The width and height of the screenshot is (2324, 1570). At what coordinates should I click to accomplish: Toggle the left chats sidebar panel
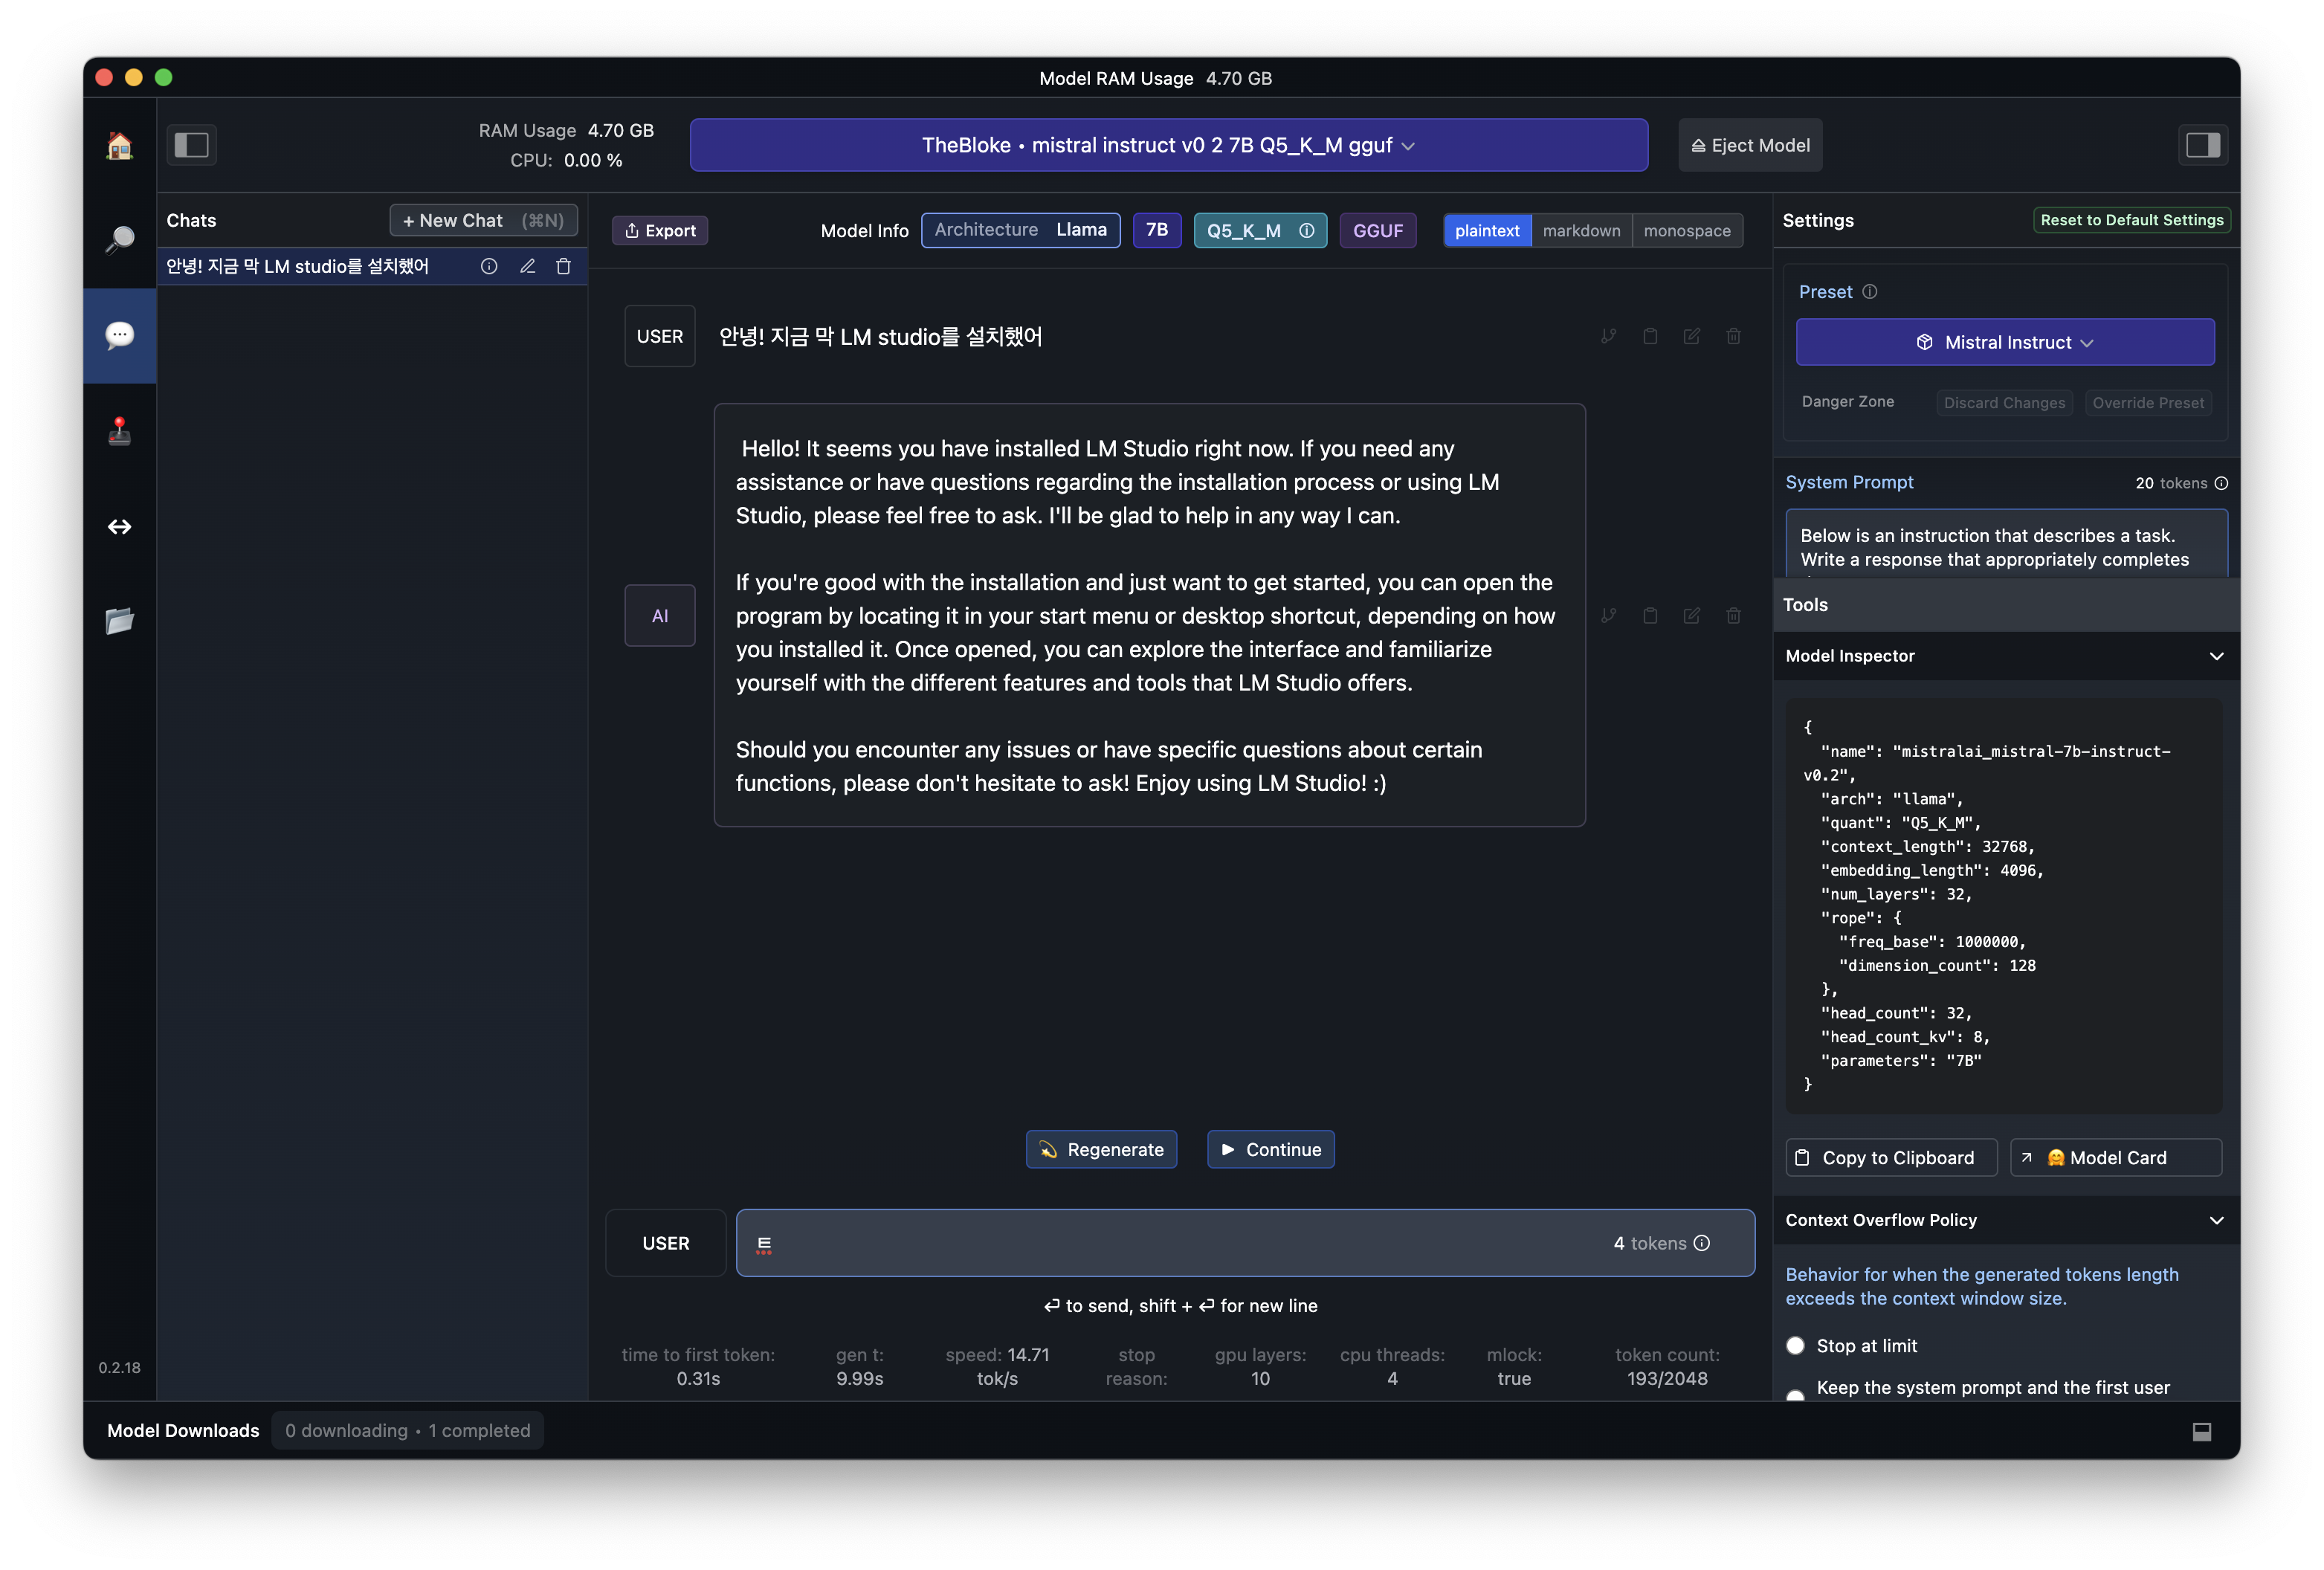point(191,145)
